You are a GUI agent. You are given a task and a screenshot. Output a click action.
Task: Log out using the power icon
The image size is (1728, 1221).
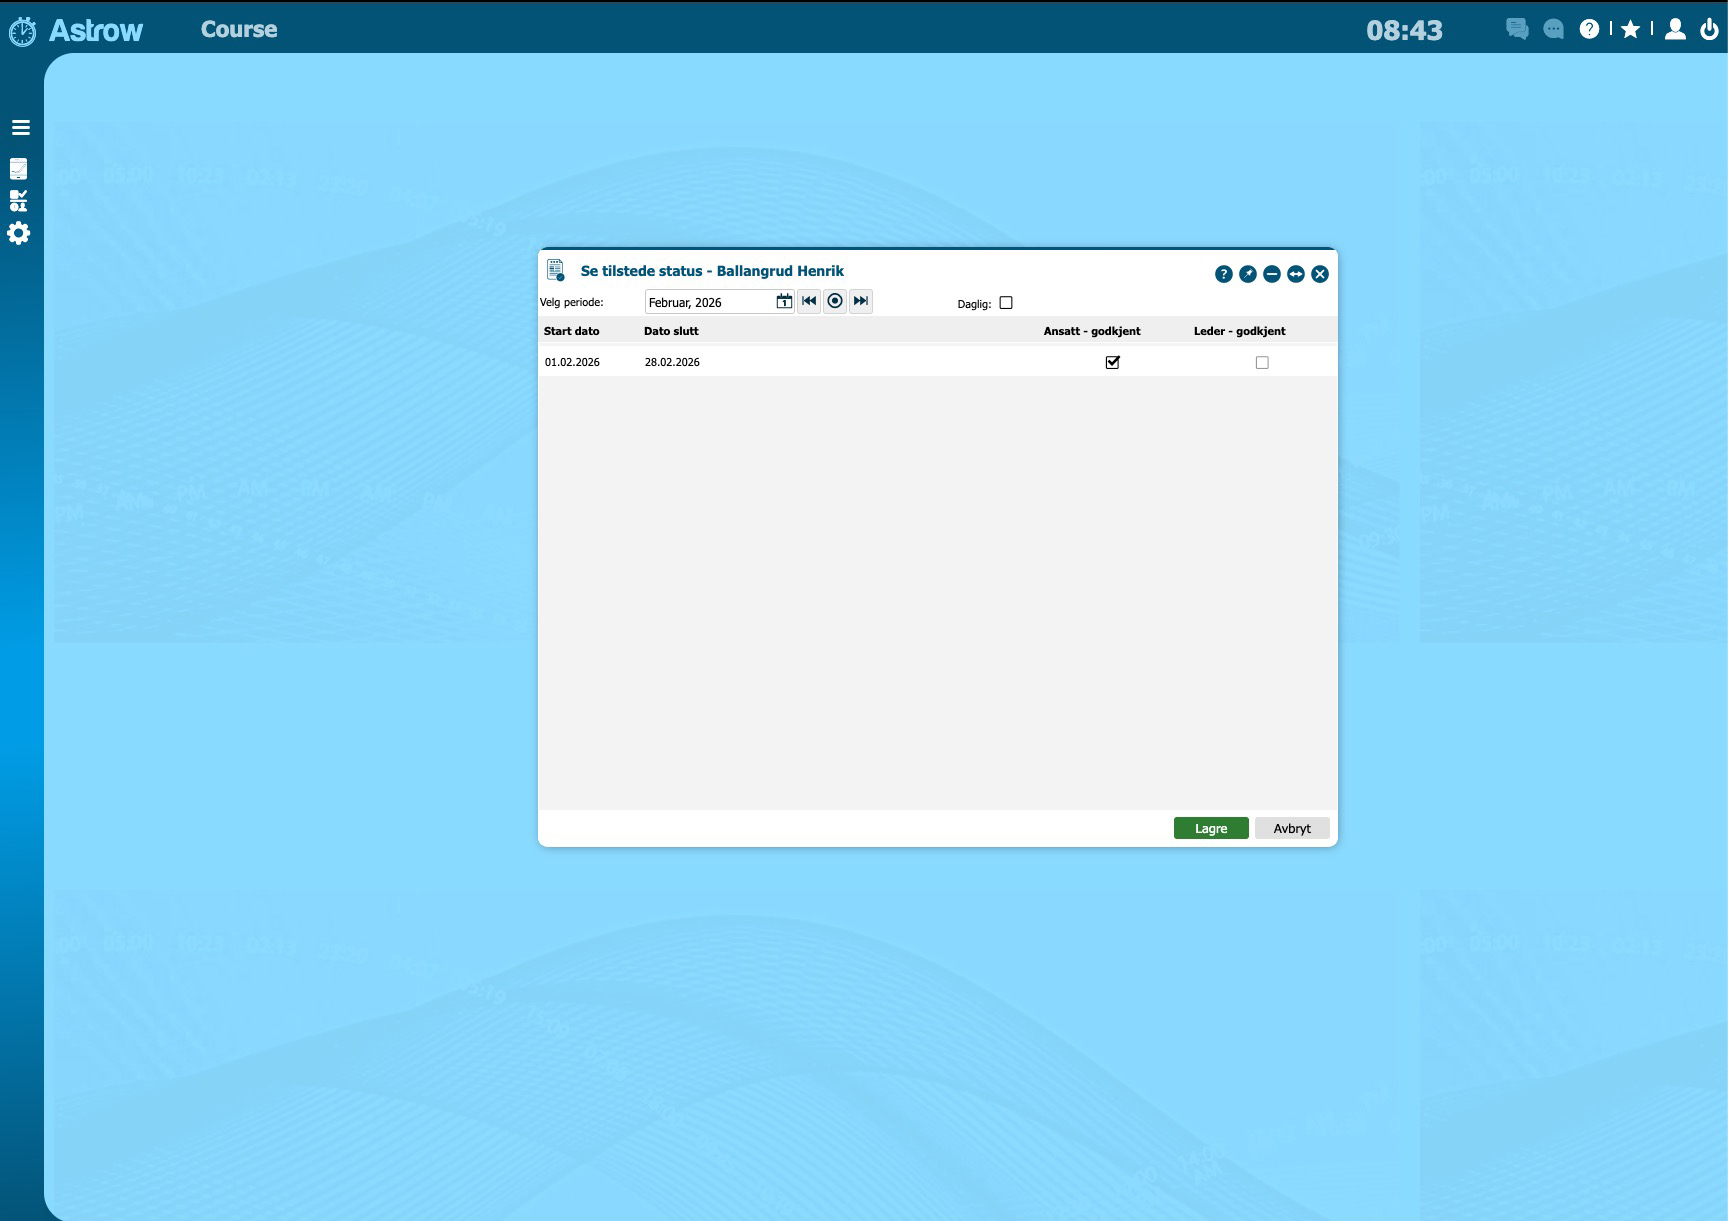click(x=1711, y=29)
